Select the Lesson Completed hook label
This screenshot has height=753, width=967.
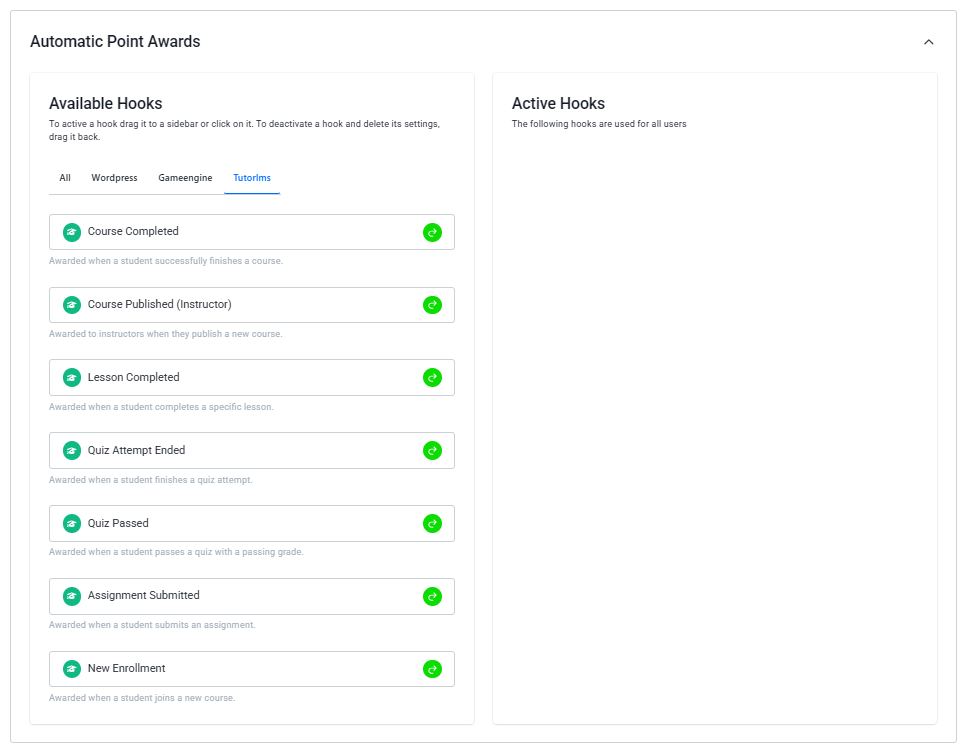(133, 377)
